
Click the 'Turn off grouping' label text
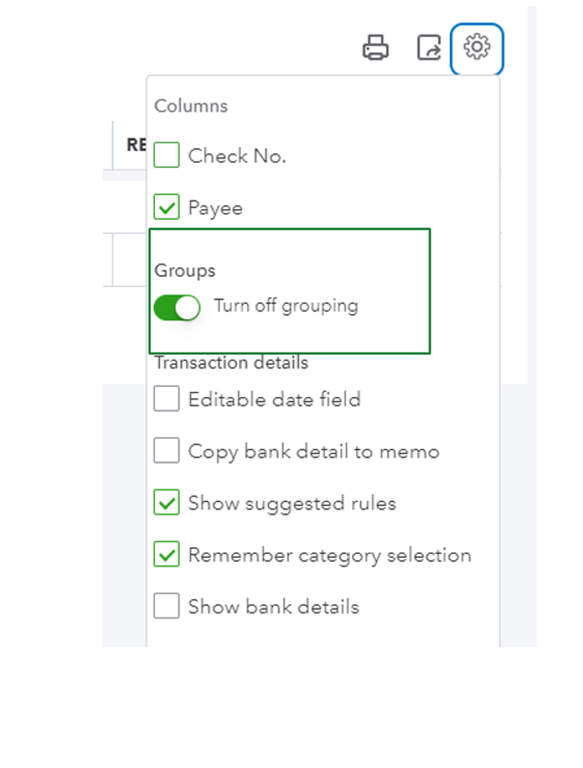coord(286,306)
